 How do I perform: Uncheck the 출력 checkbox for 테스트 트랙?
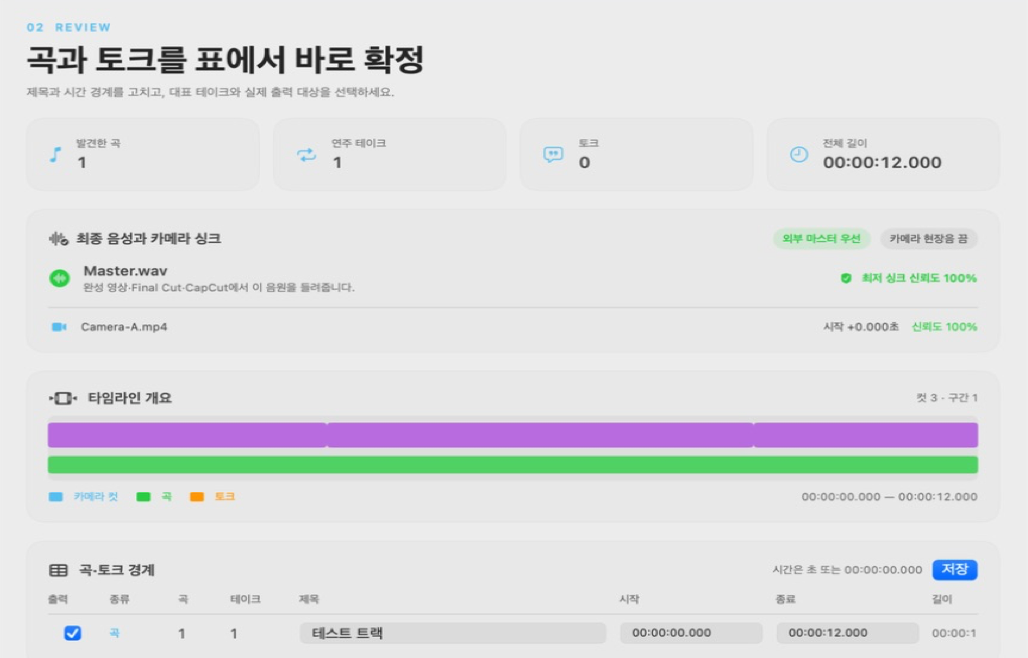tap(73, 633)
